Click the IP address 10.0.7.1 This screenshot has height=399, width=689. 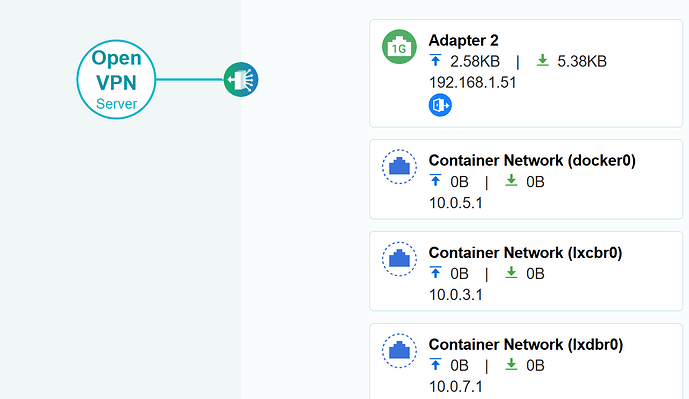pyautogui.click(x=456, y=387)
